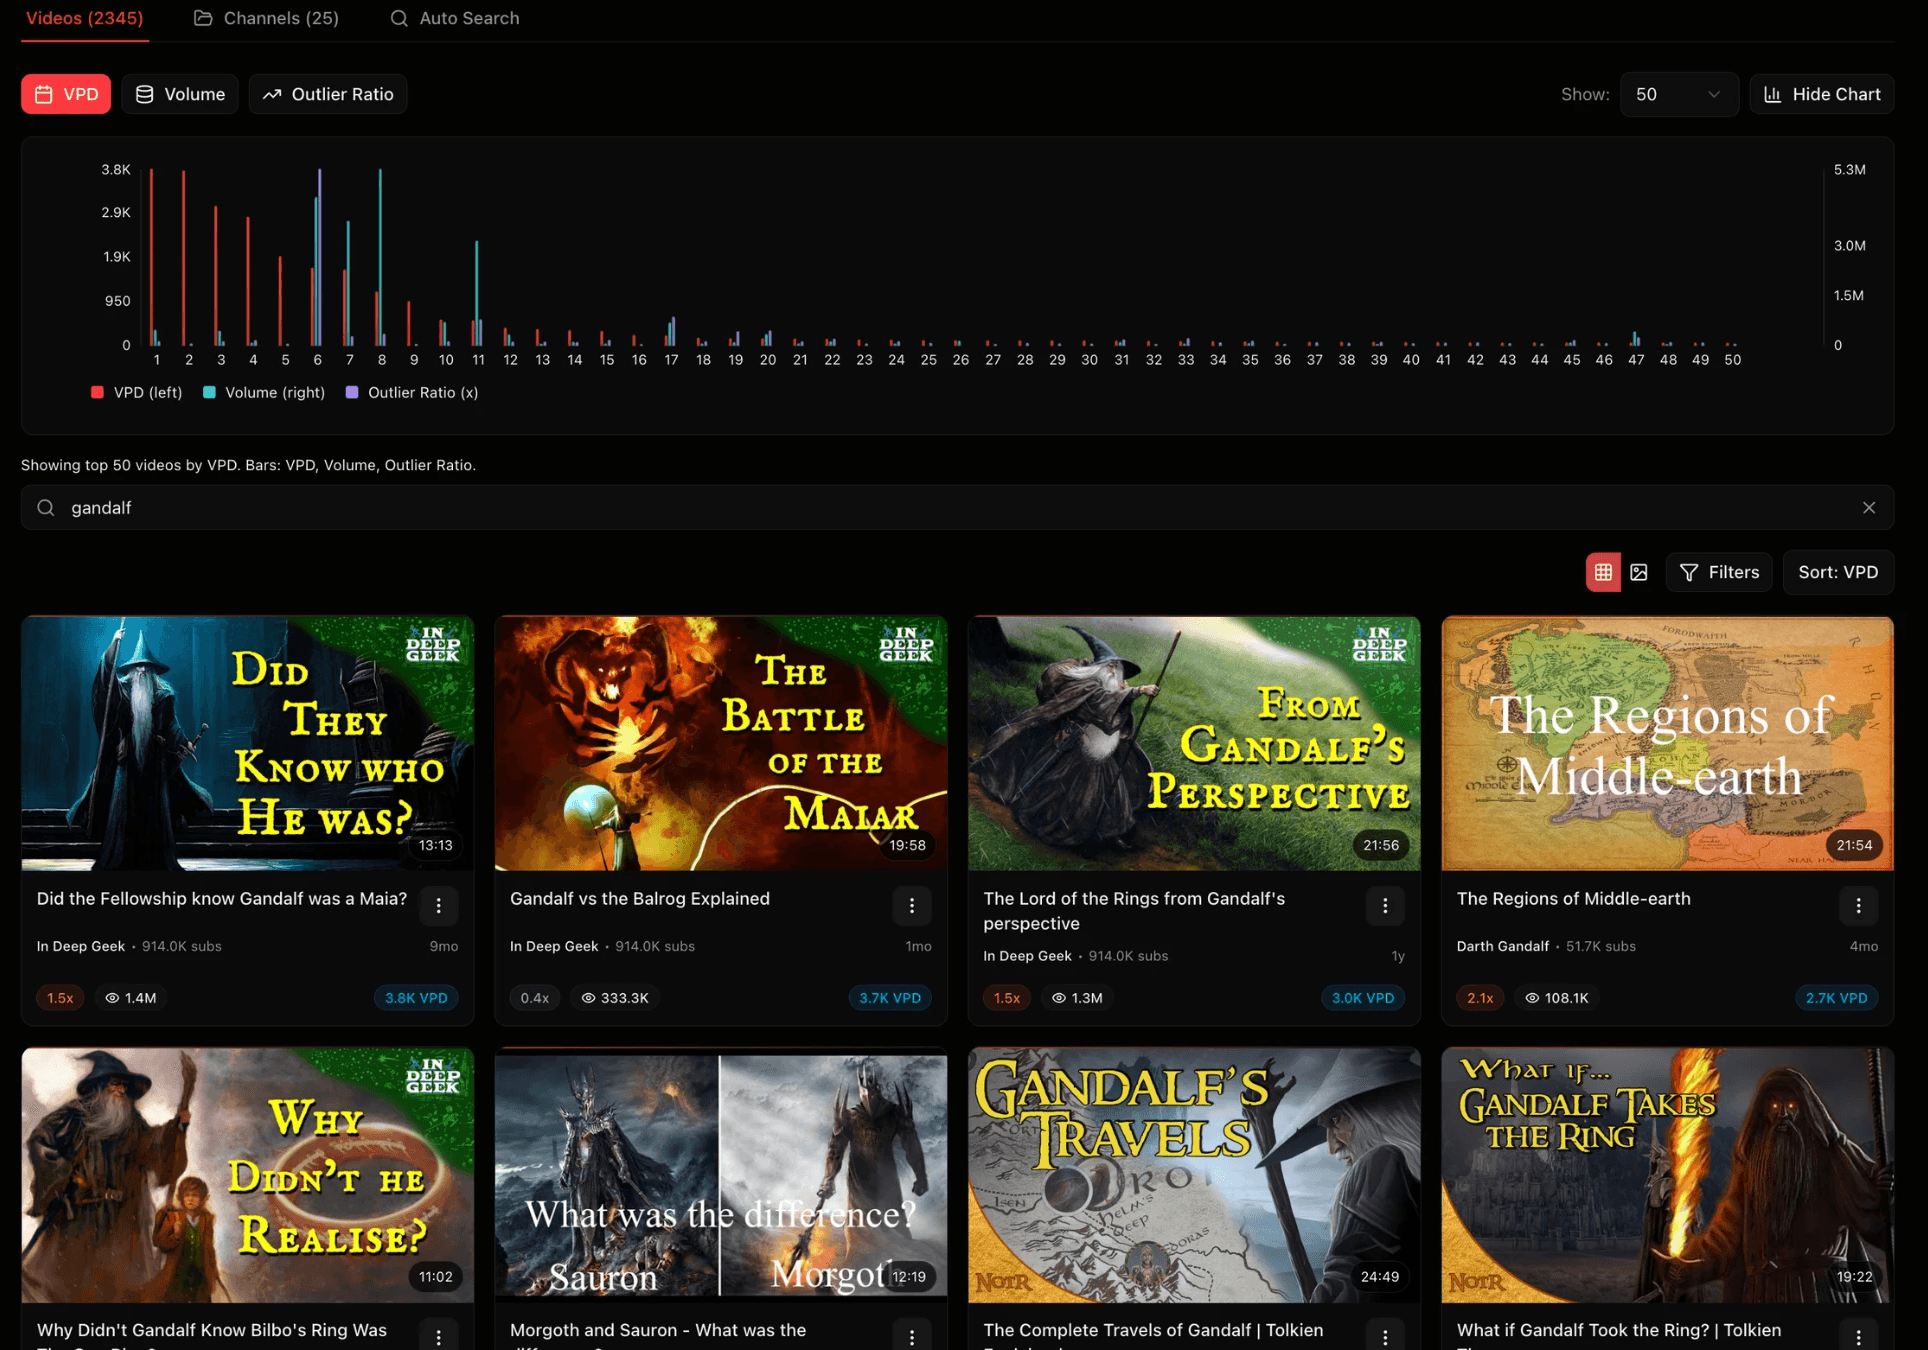Select the VPD metric button
This screenshot has width=1928, height=1350.
65,93
